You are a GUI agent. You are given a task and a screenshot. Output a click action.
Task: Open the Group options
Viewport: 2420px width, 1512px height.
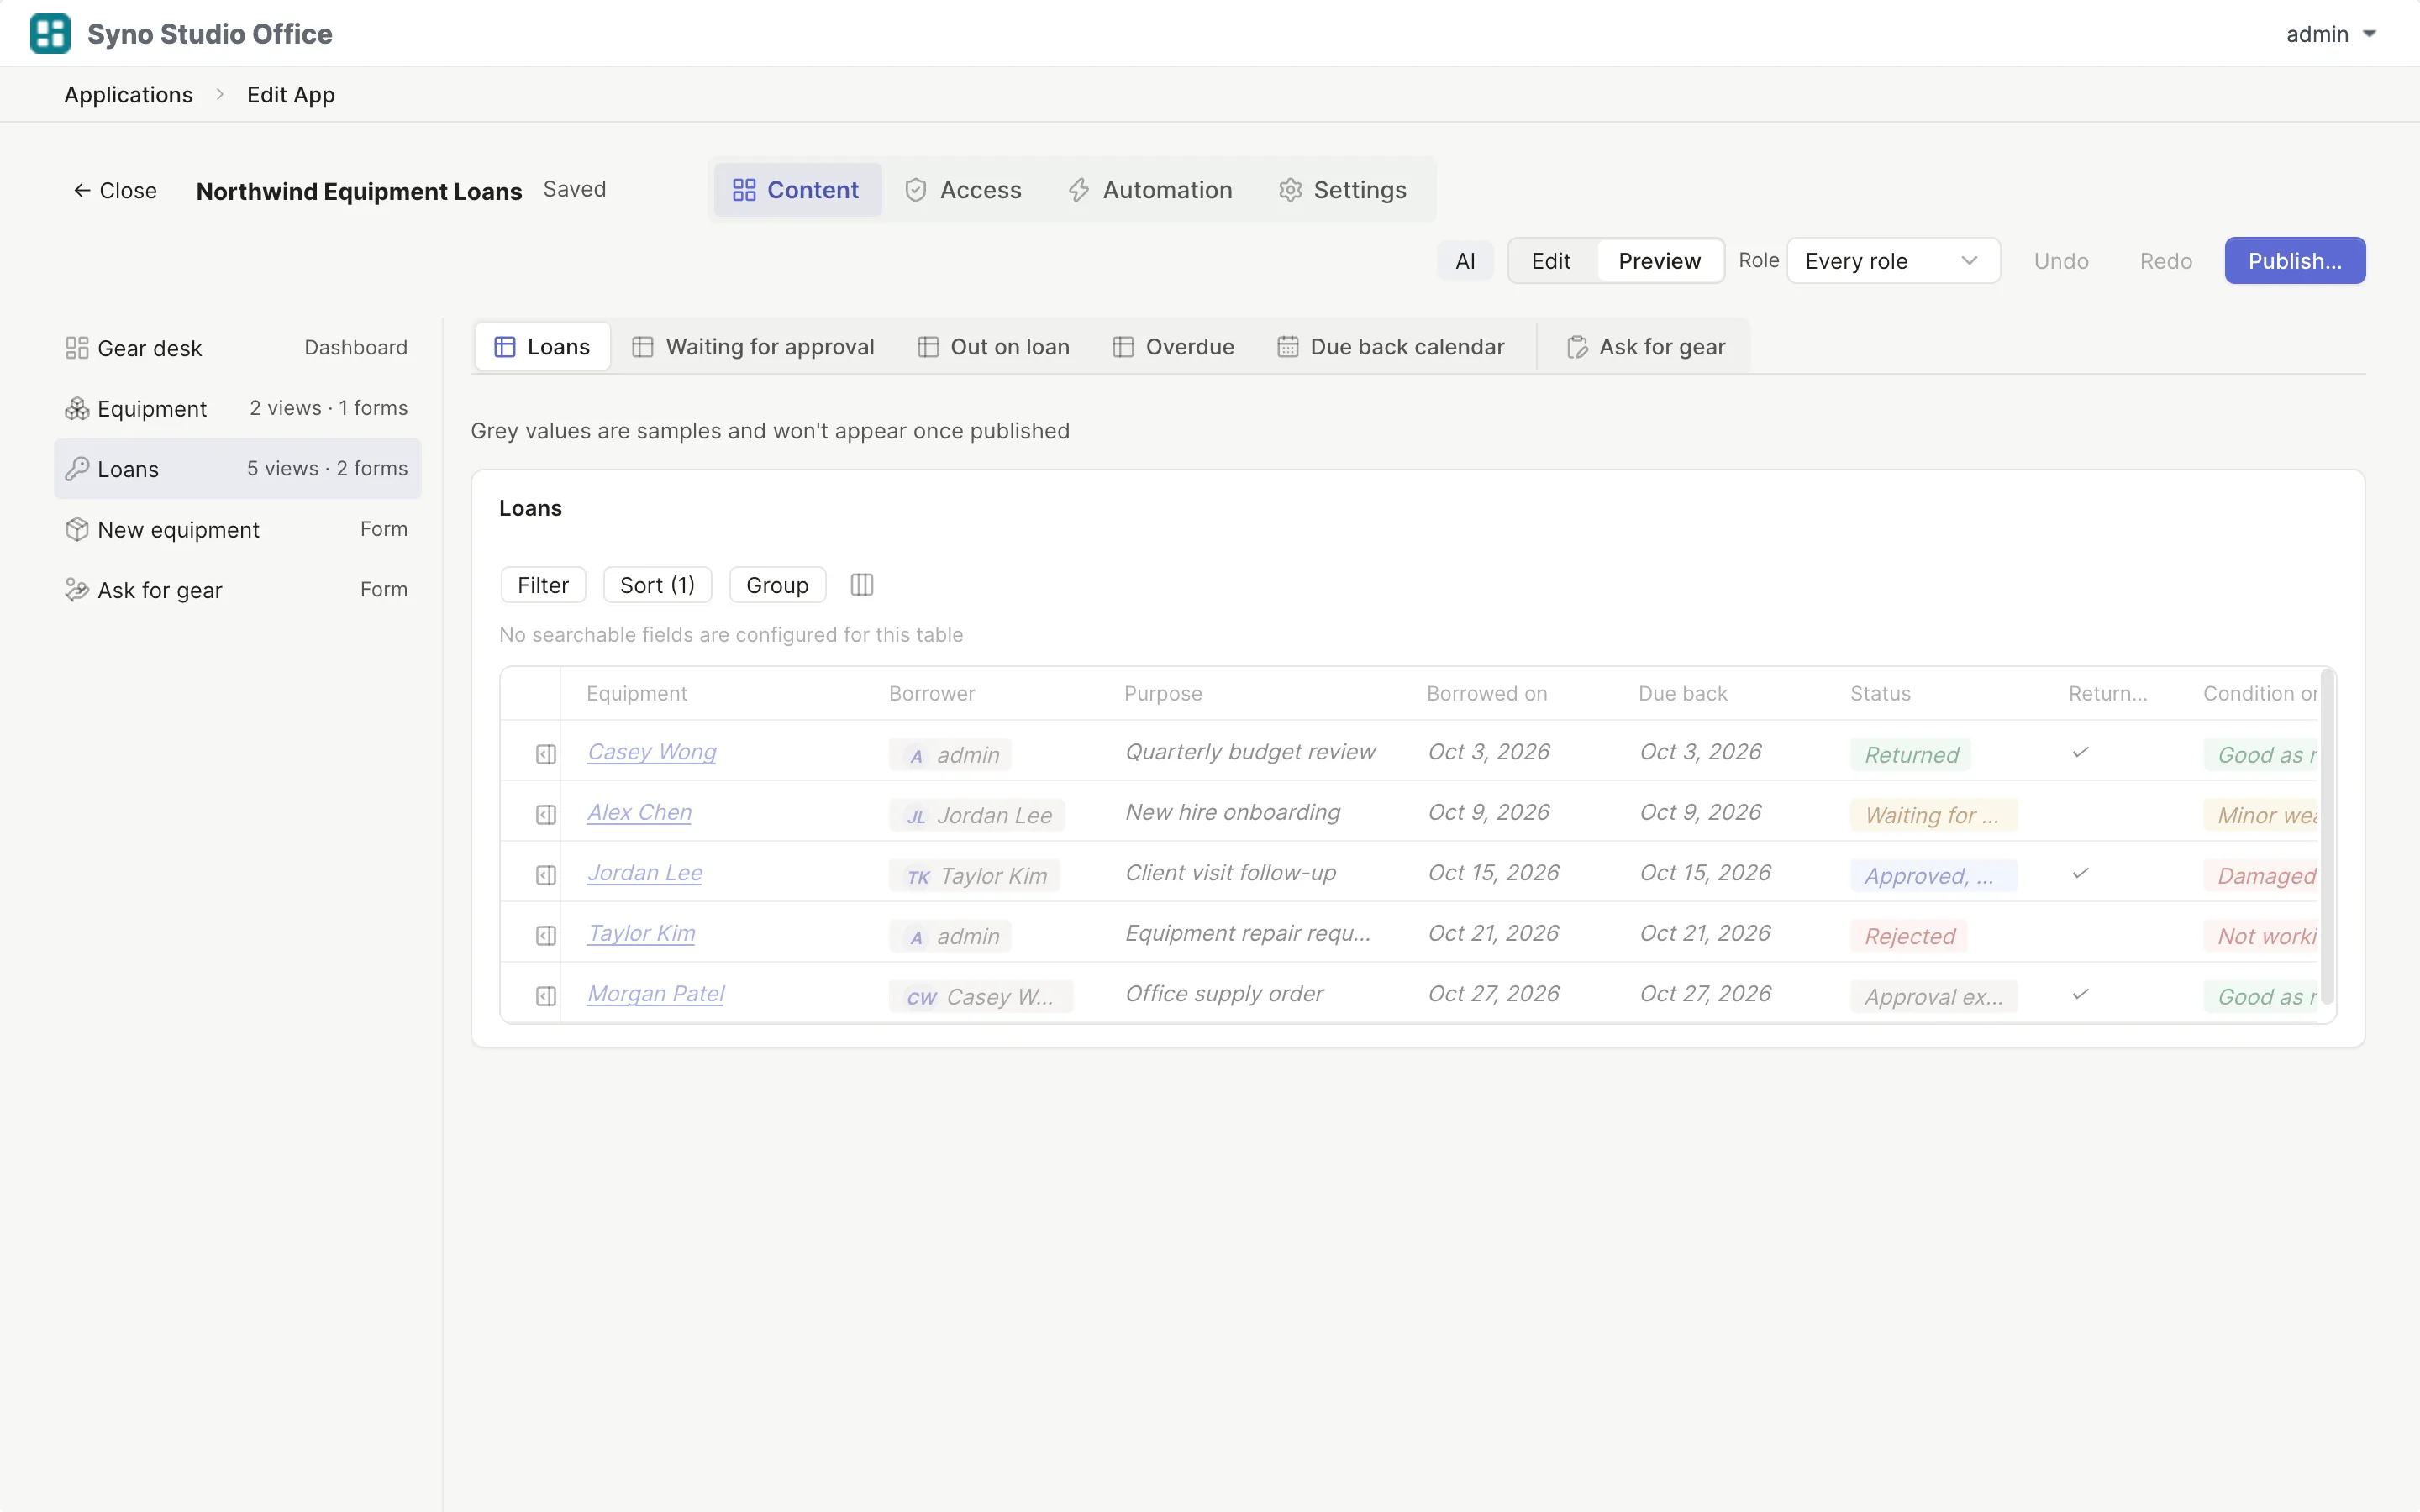(x=777, y=585)
